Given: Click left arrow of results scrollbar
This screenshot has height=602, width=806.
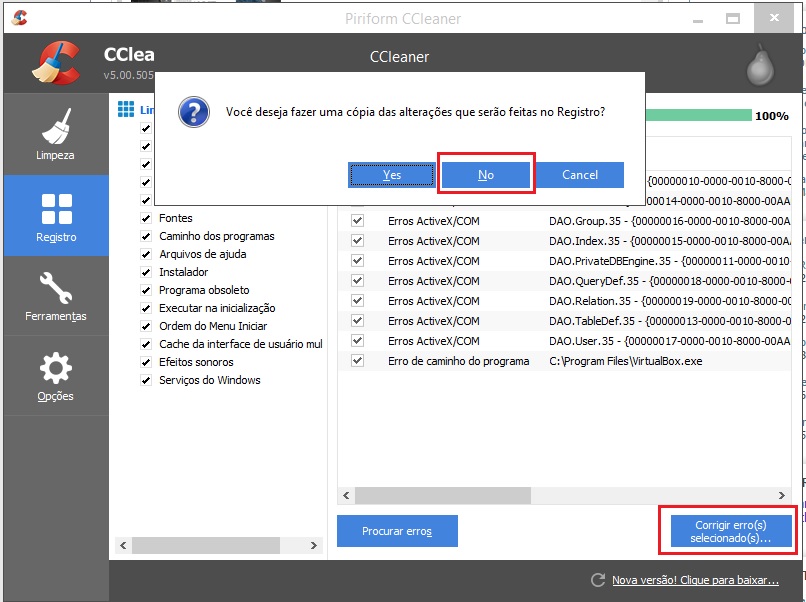Looking at the screenshot, I should (x=346, y=496).
